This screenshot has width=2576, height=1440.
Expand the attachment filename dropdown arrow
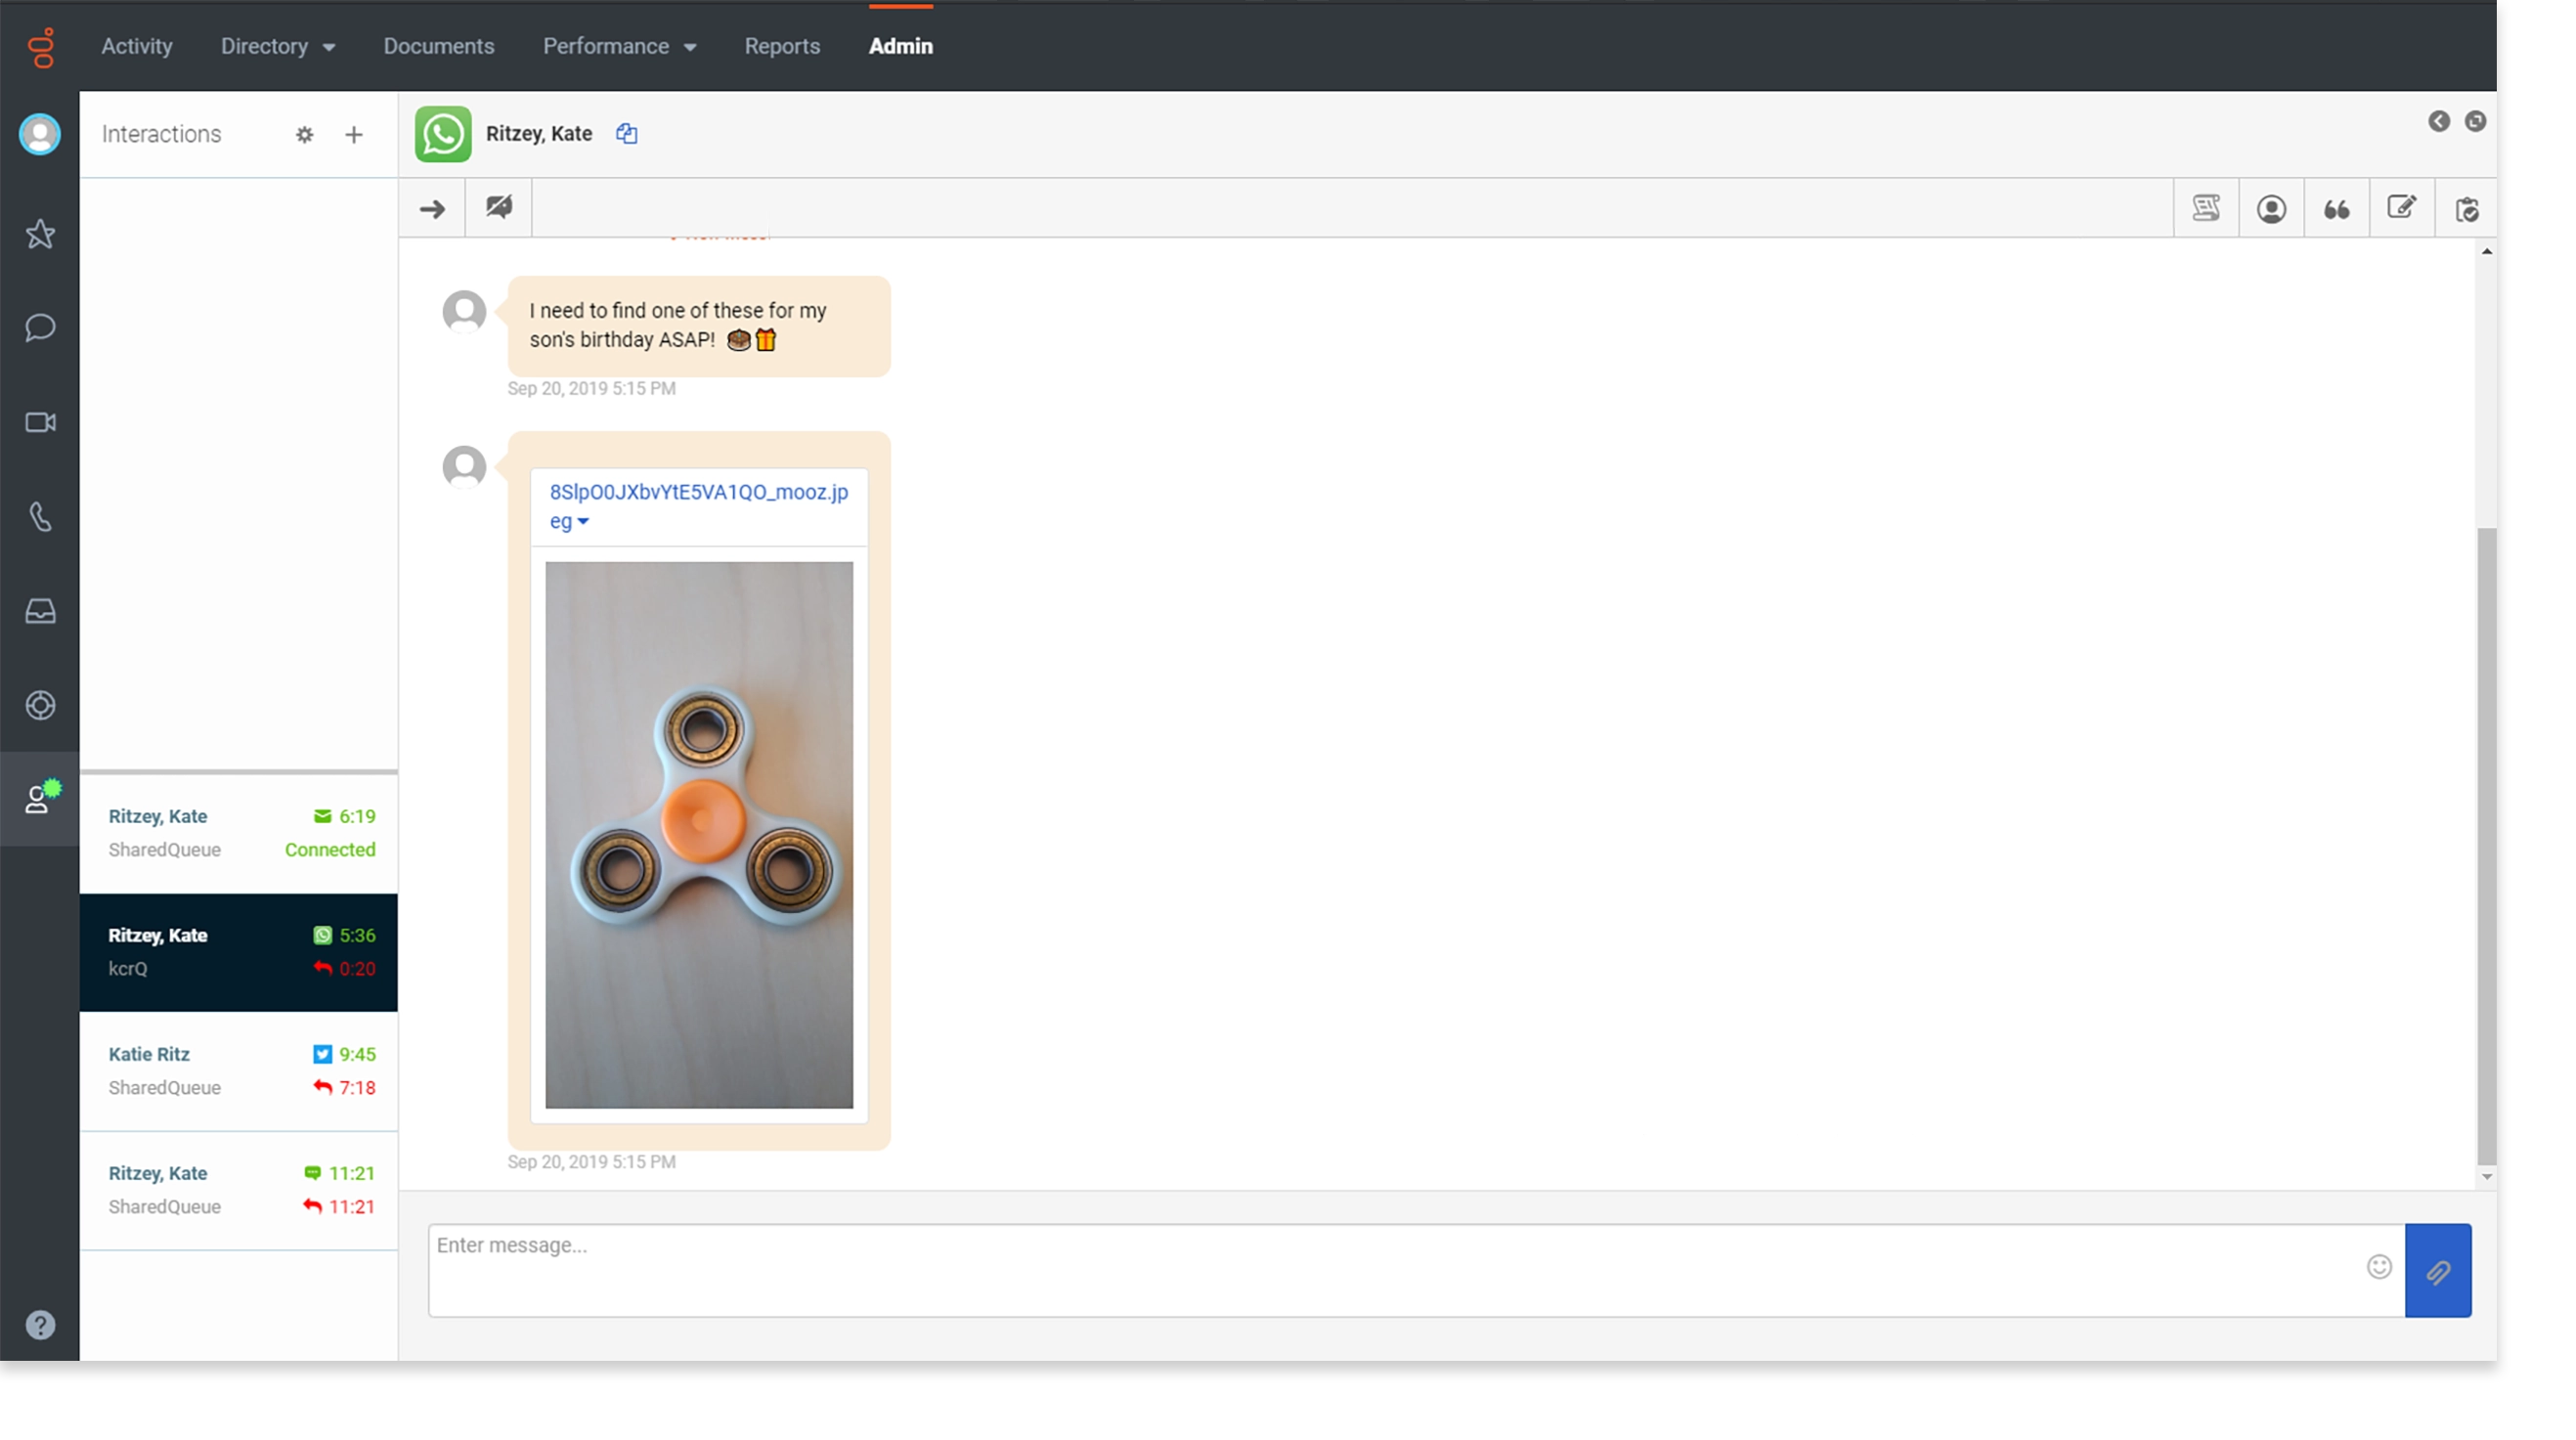(585, 522)
